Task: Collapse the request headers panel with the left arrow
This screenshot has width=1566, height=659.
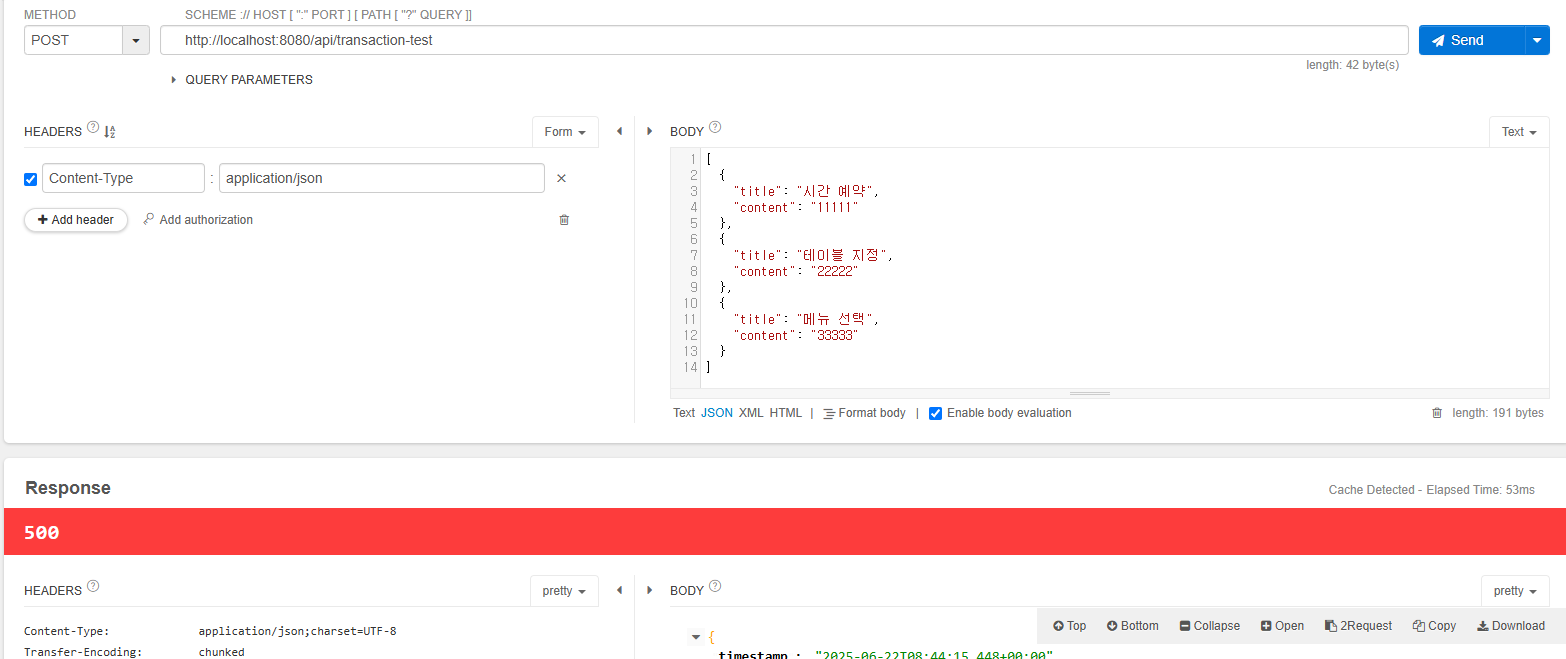Action: [619, 131]
